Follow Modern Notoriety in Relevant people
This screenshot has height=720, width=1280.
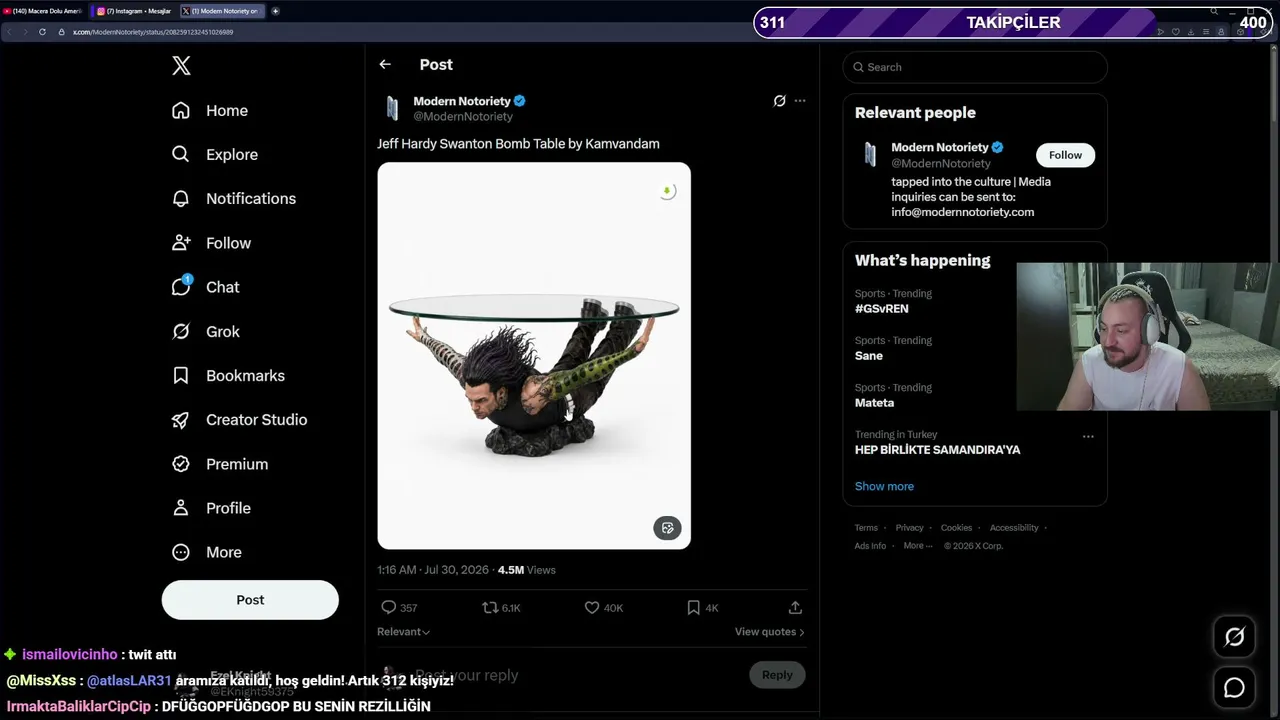coord(1065,155)
